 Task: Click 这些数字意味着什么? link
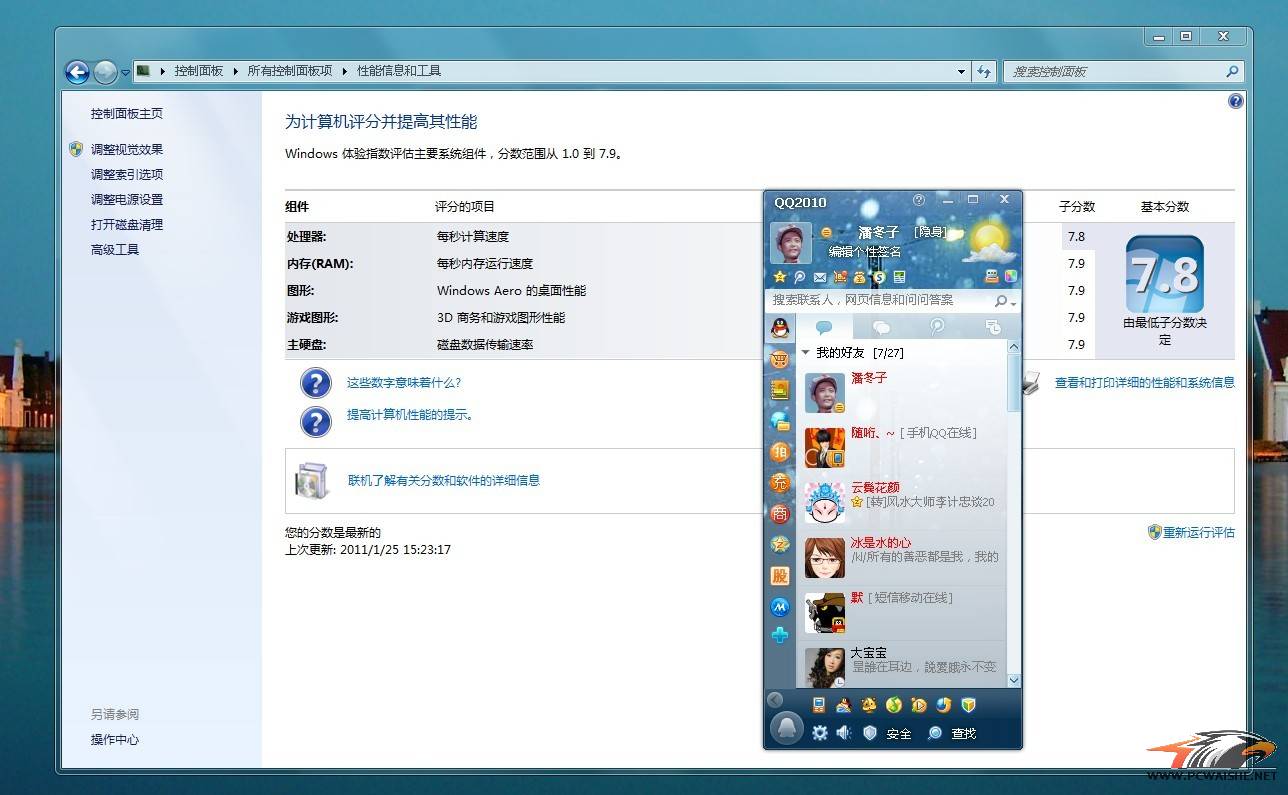point(404,382)
